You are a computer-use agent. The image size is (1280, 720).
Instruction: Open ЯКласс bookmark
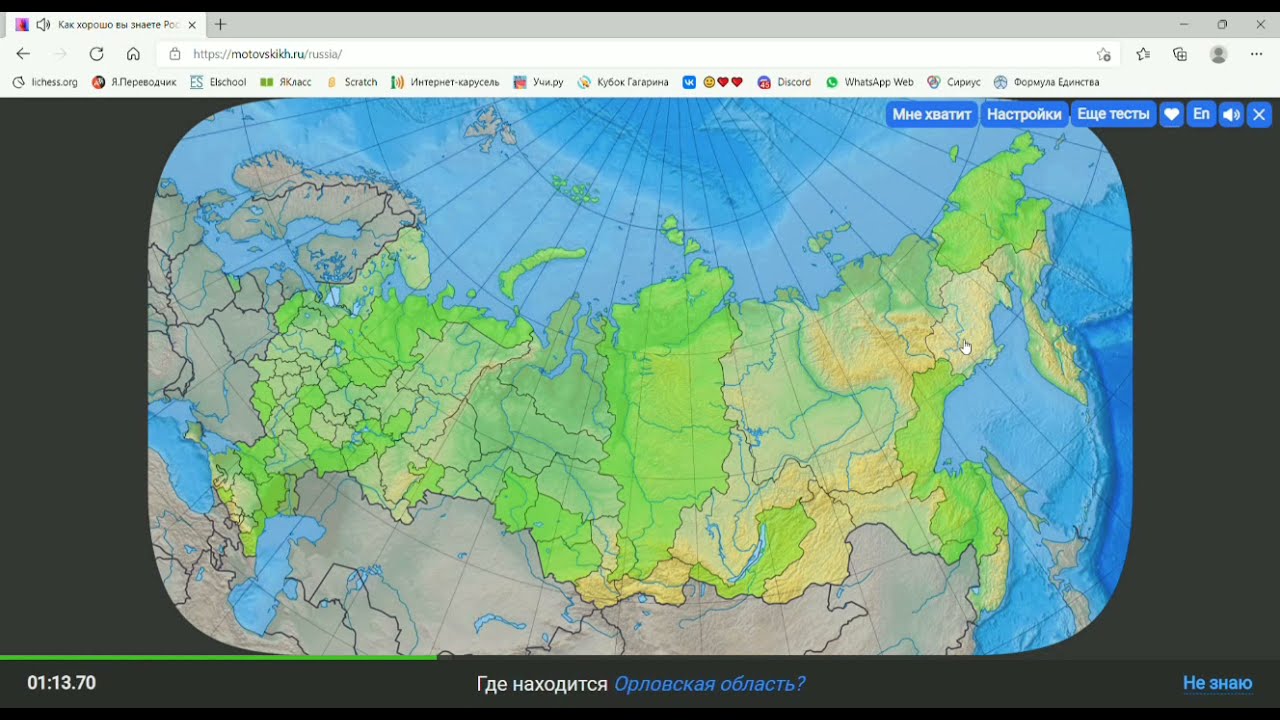point(286,82)
